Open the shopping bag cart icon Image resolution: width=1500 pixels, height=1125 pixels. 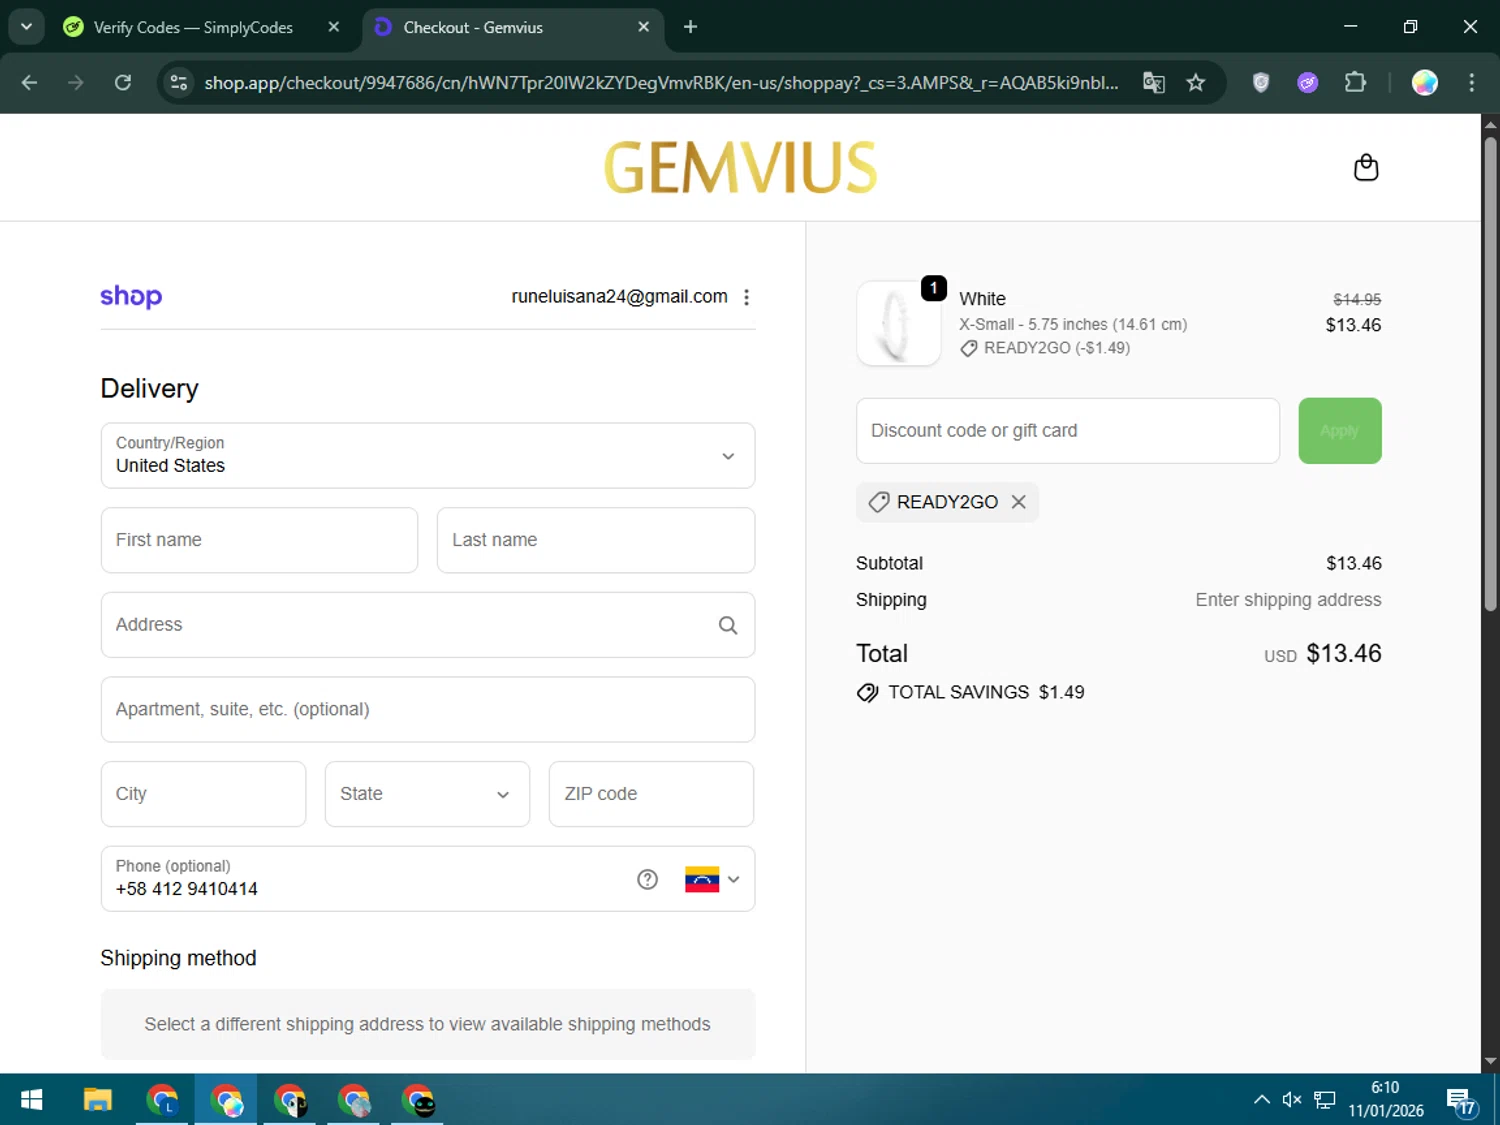point(1365,167)
